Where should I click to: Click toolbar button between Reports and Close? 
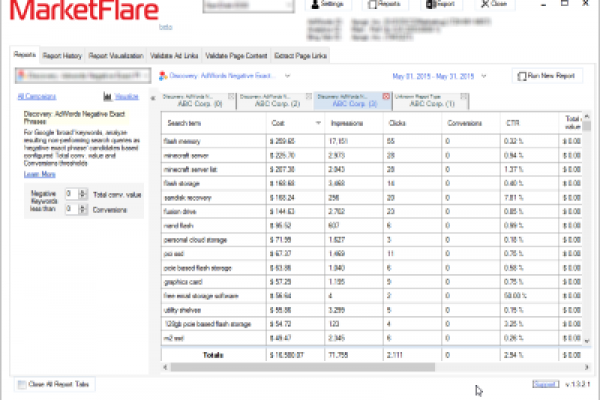point(441,4)
